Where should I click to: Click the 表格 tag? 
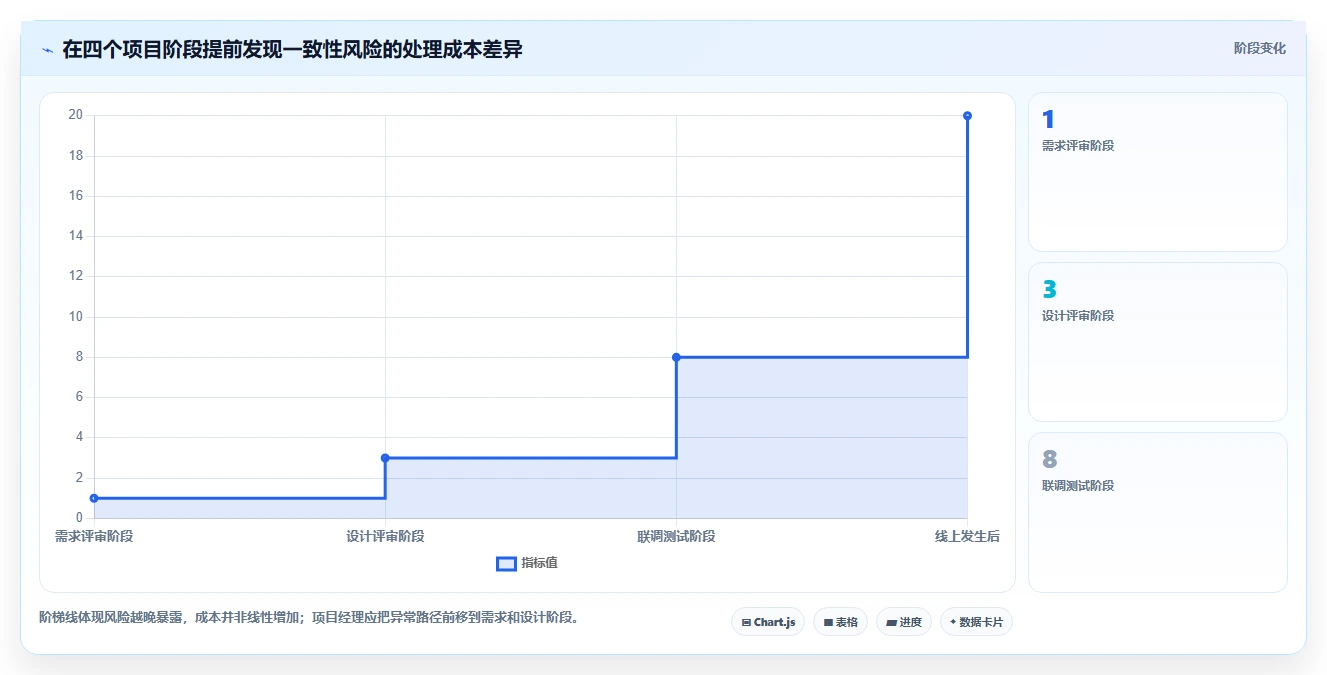[840, 622]
